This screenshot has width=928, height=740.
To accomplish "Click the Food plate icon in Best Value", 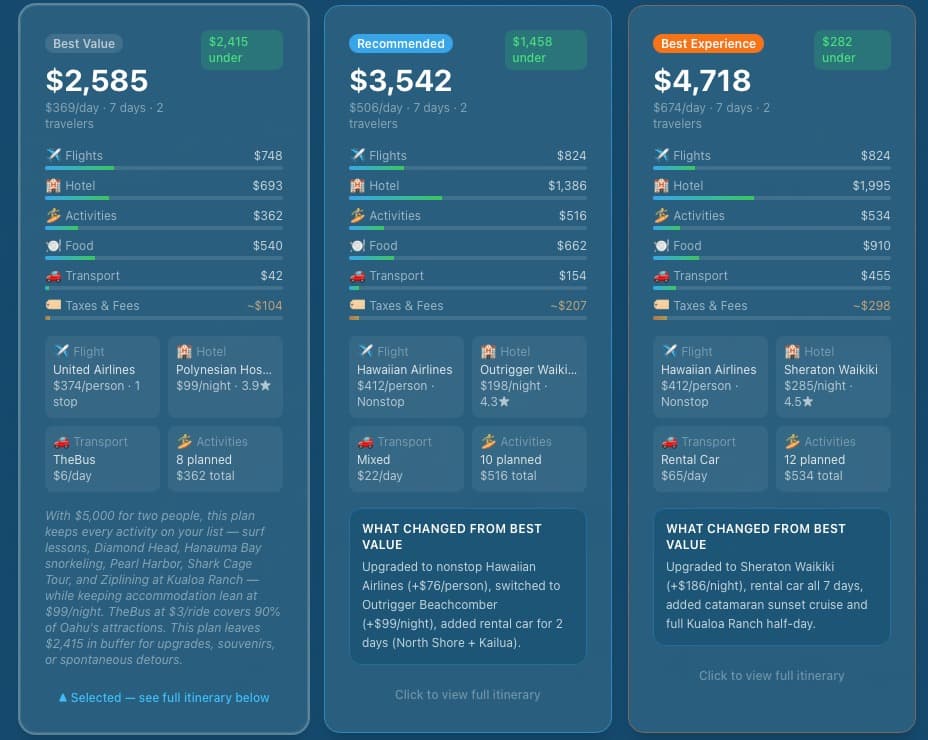I will point(54,245).
